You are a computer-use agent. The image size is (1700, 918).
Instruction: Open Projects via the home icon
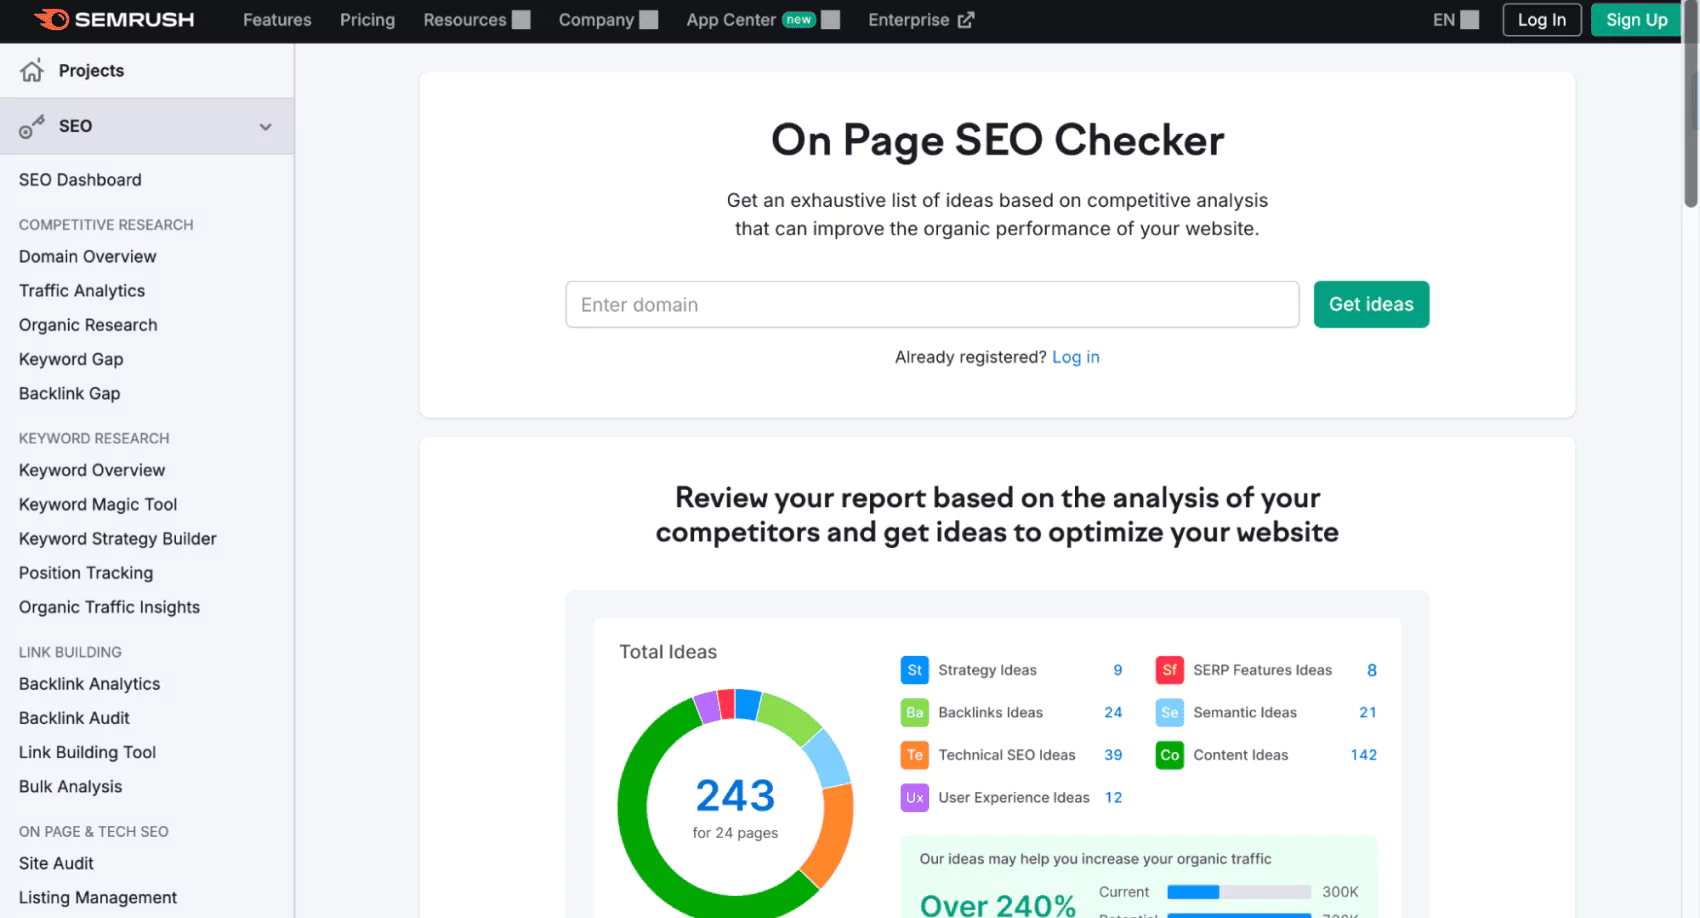(x=31, y=69)
